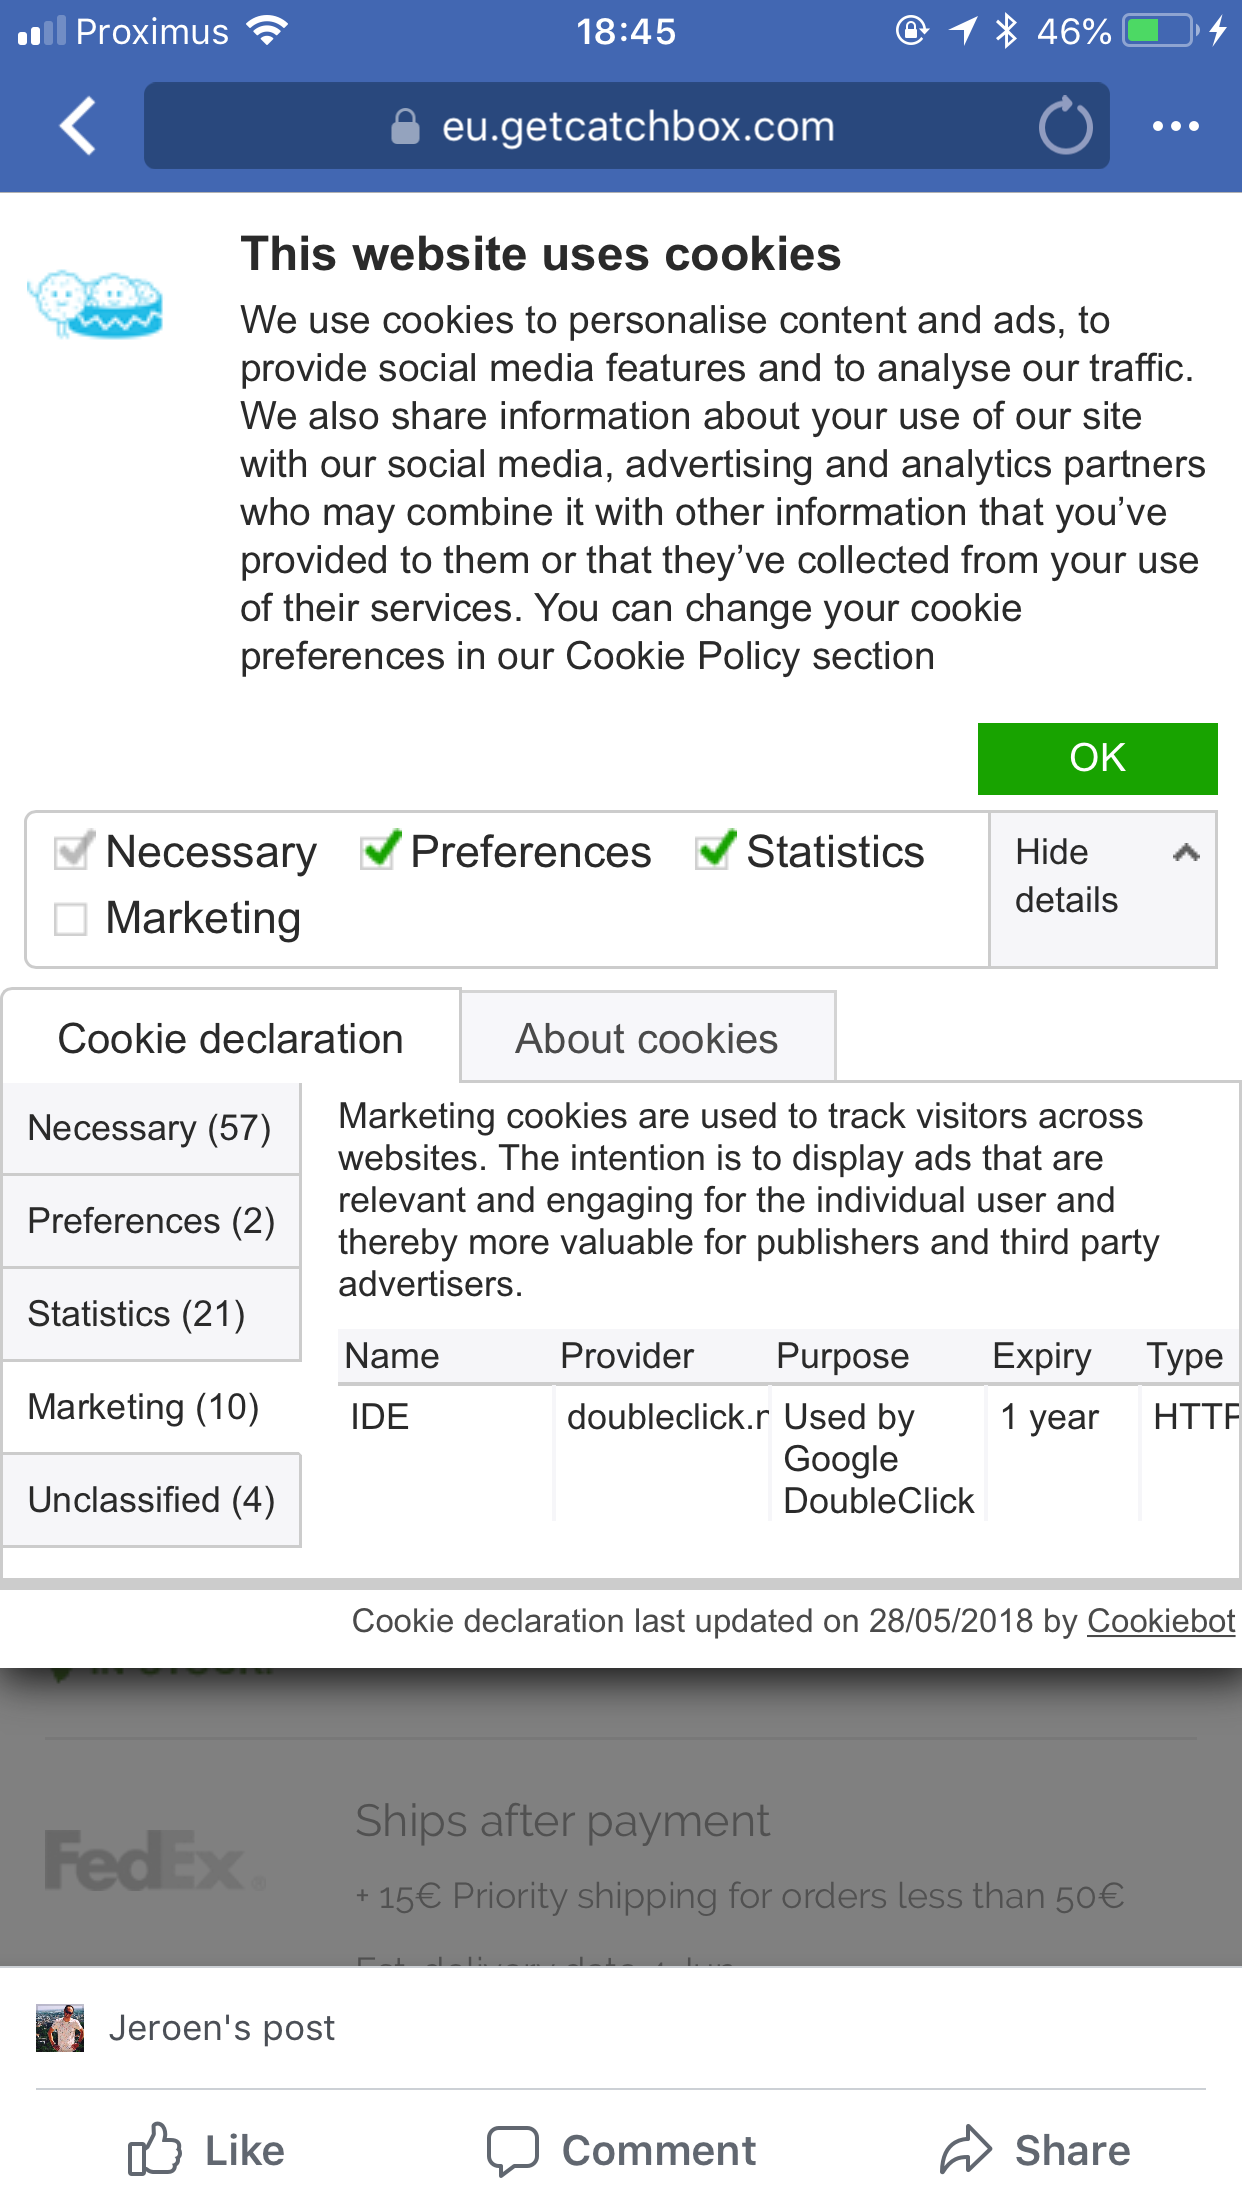Tap the Share arrow icon

[965, 2150]
